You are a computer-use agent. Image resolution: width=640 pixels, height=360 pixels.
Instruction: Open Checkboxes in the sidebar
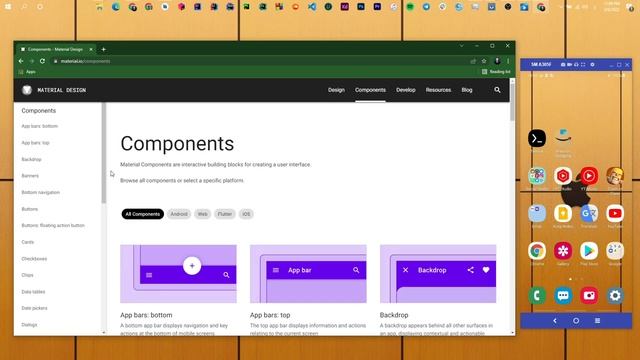pos(34,259)
